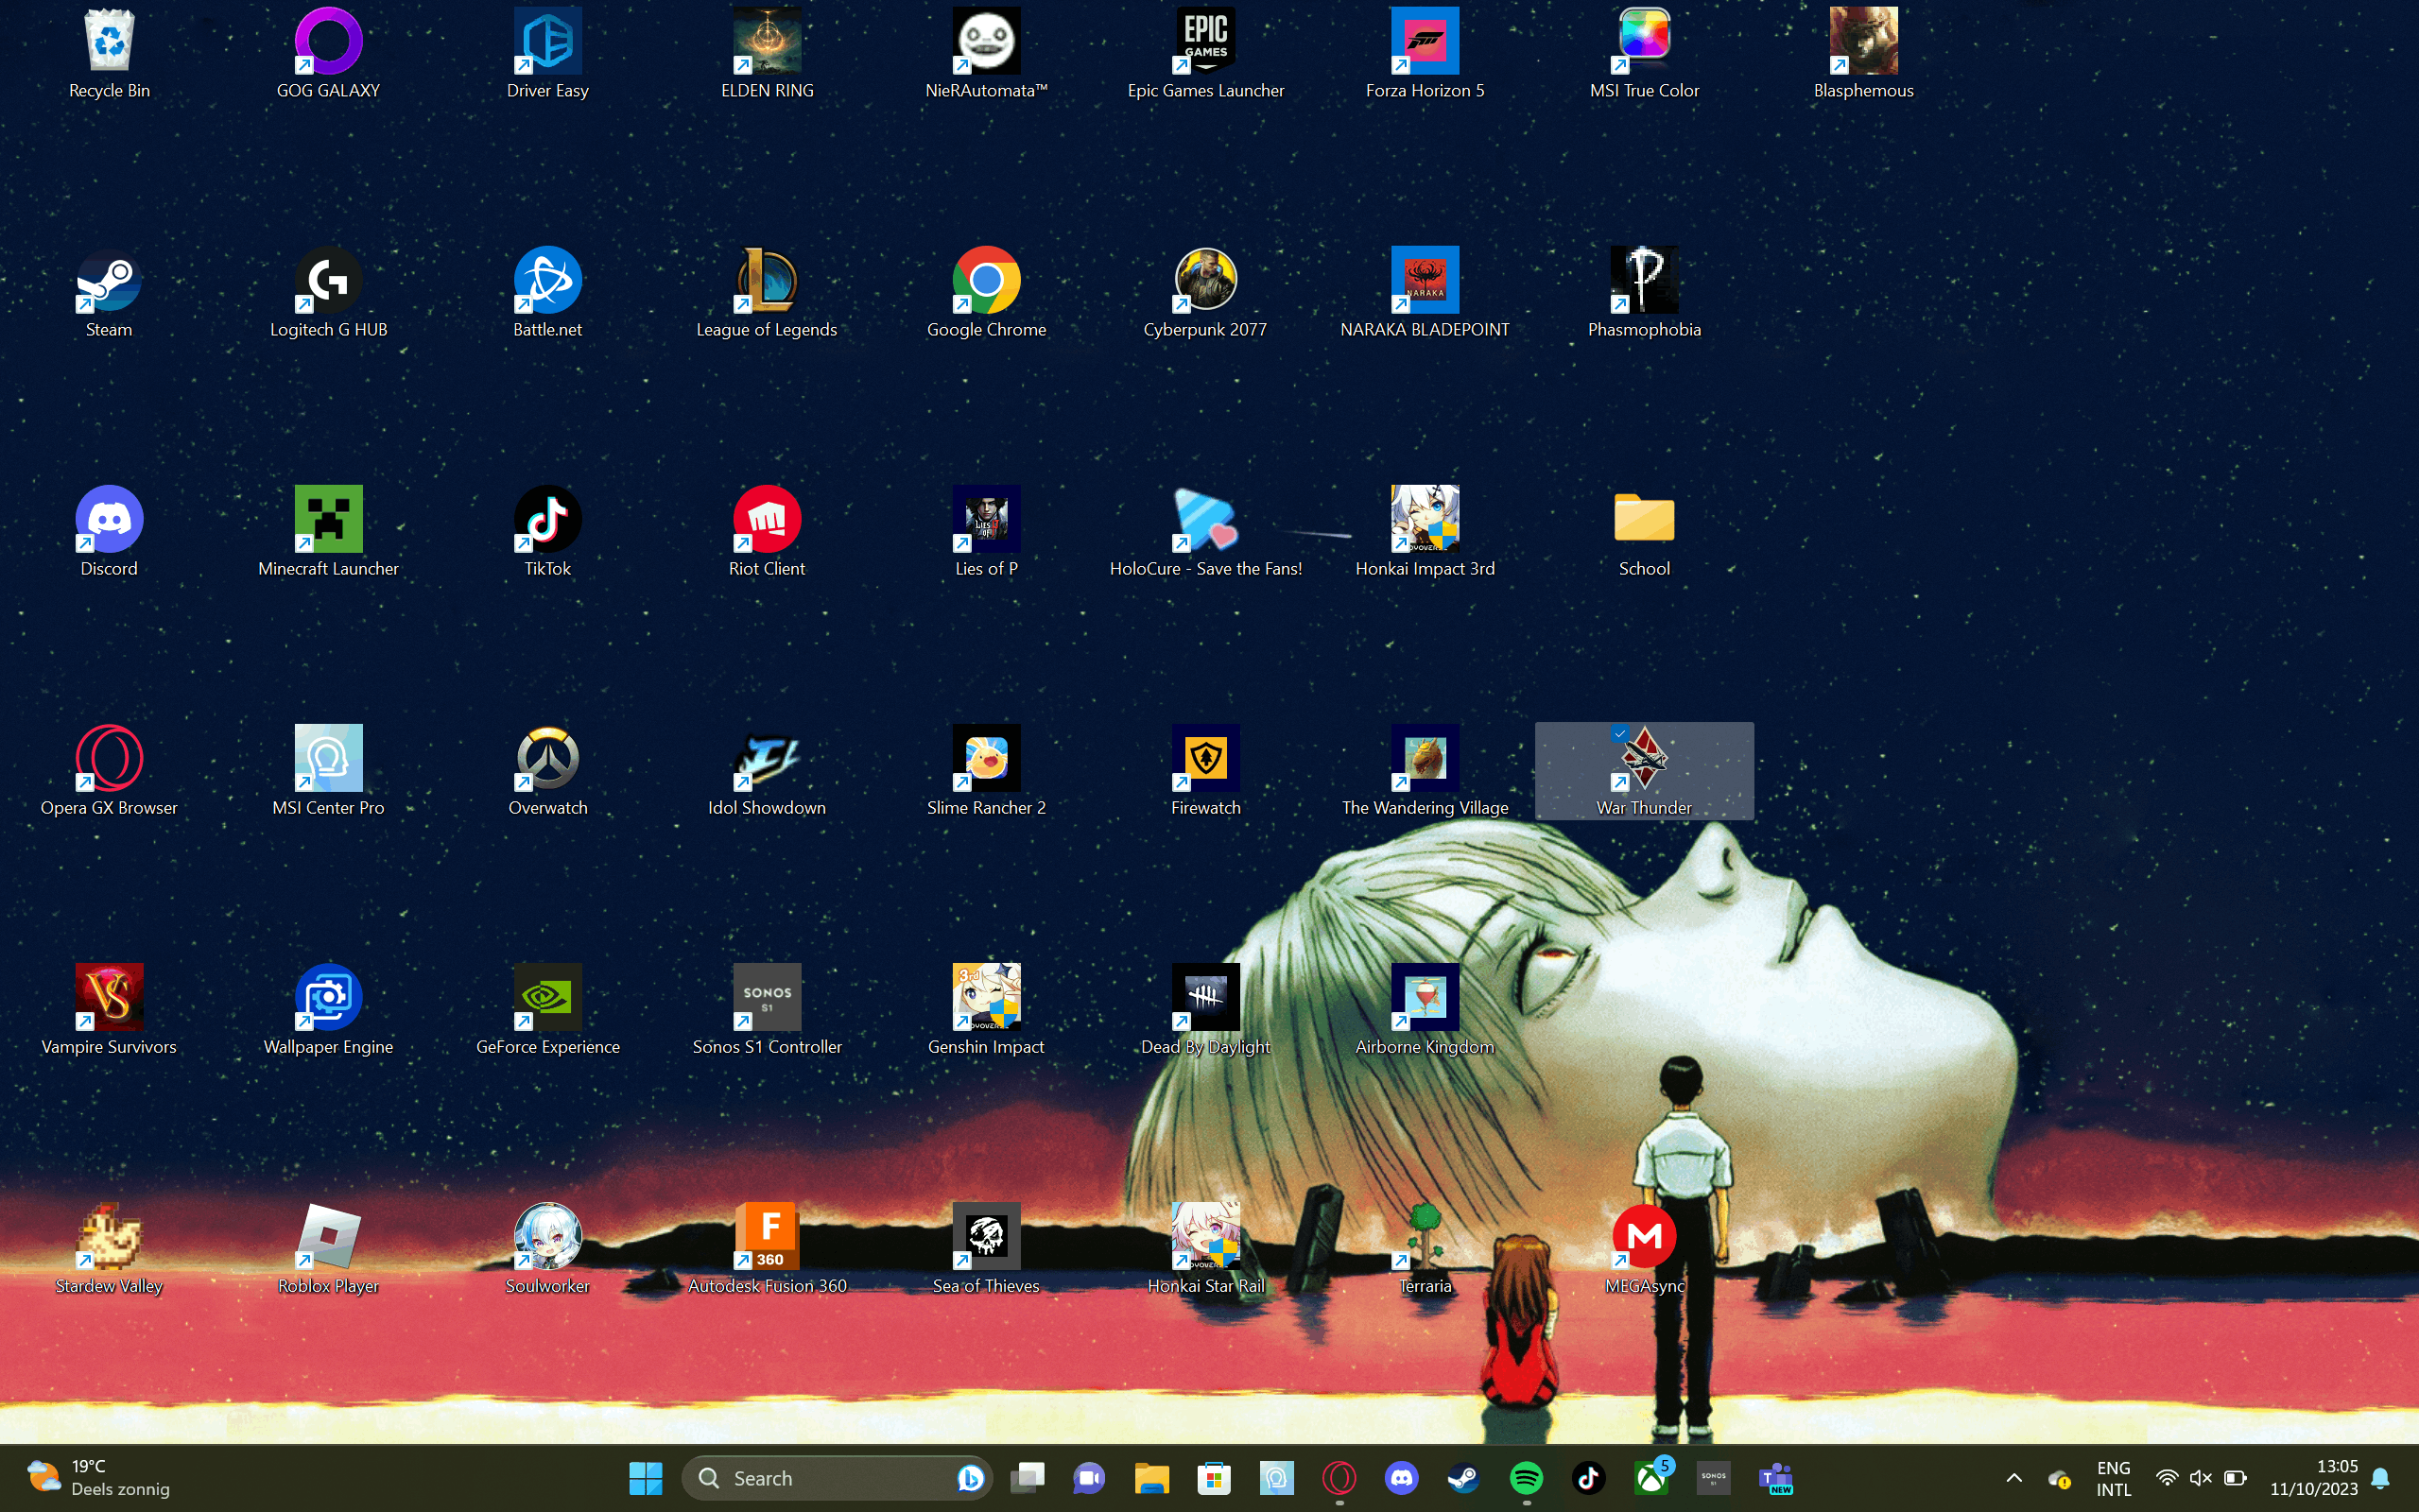Click the Roblox Player shortcut
The height and width of the screenshot is (1512, 2419).
click(x=328, y=1248)
